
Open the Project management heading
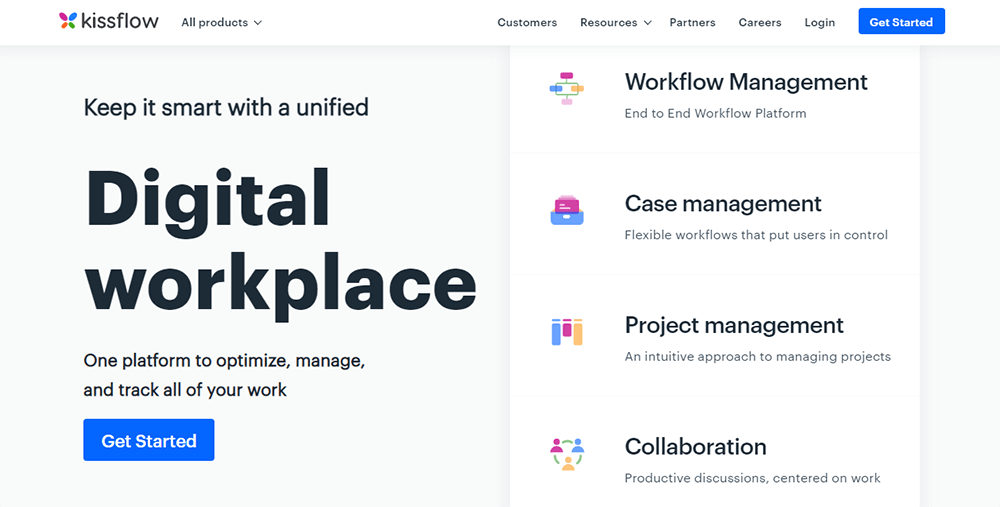pyautogui.click(x=734, y=325)
